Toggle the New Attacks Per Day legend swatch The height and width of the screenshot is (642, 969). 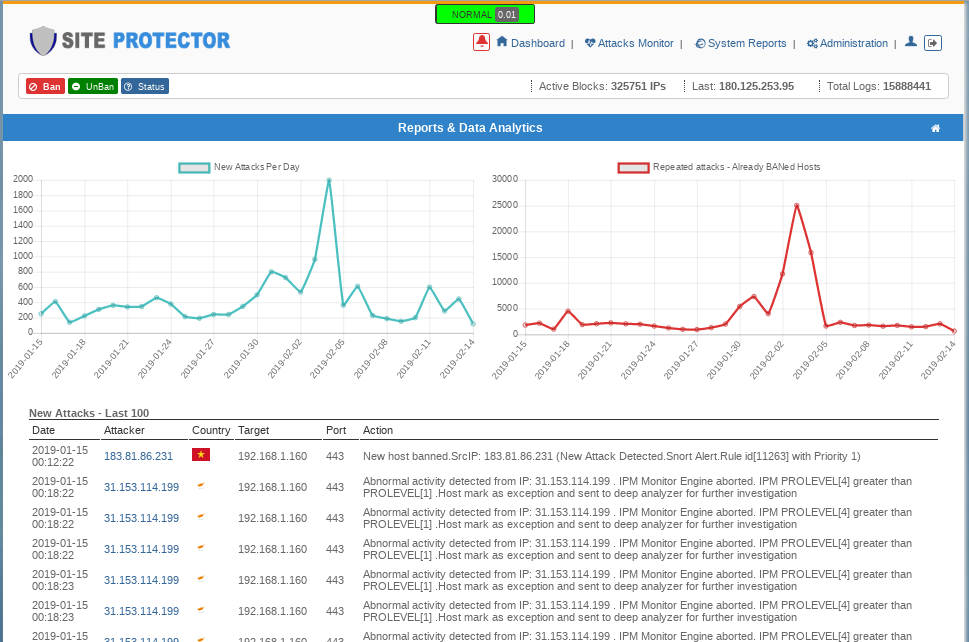pos(194,167)
